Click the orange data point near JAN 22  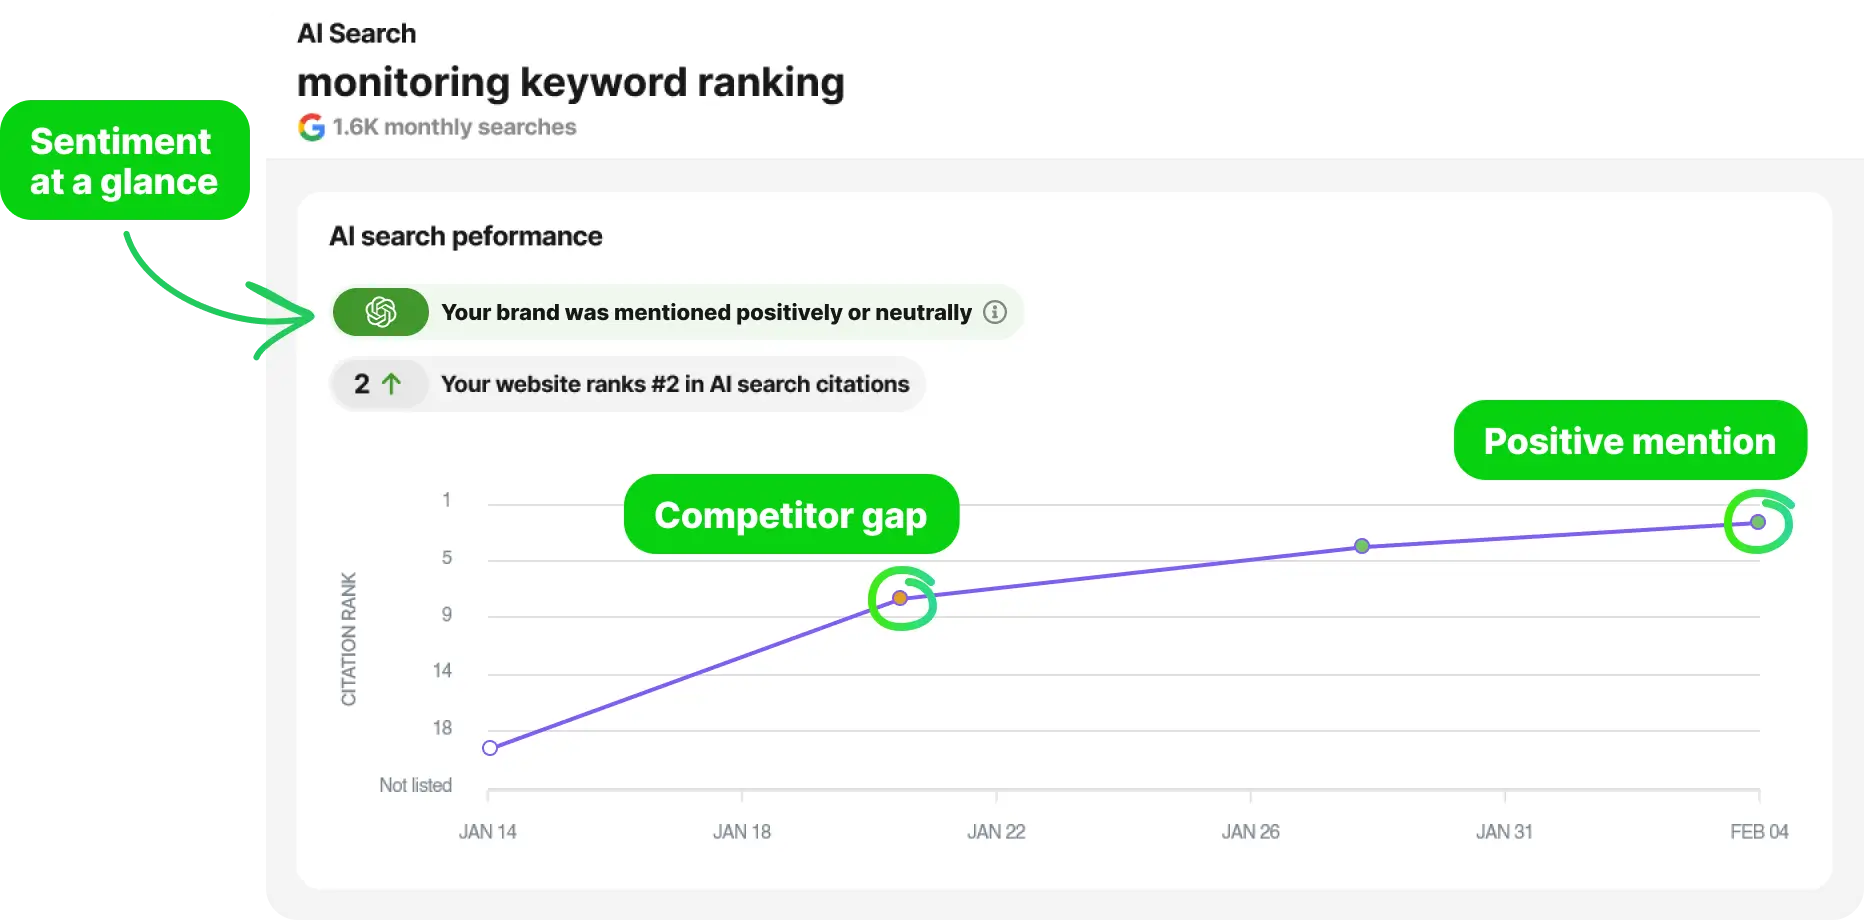[900, 596]
